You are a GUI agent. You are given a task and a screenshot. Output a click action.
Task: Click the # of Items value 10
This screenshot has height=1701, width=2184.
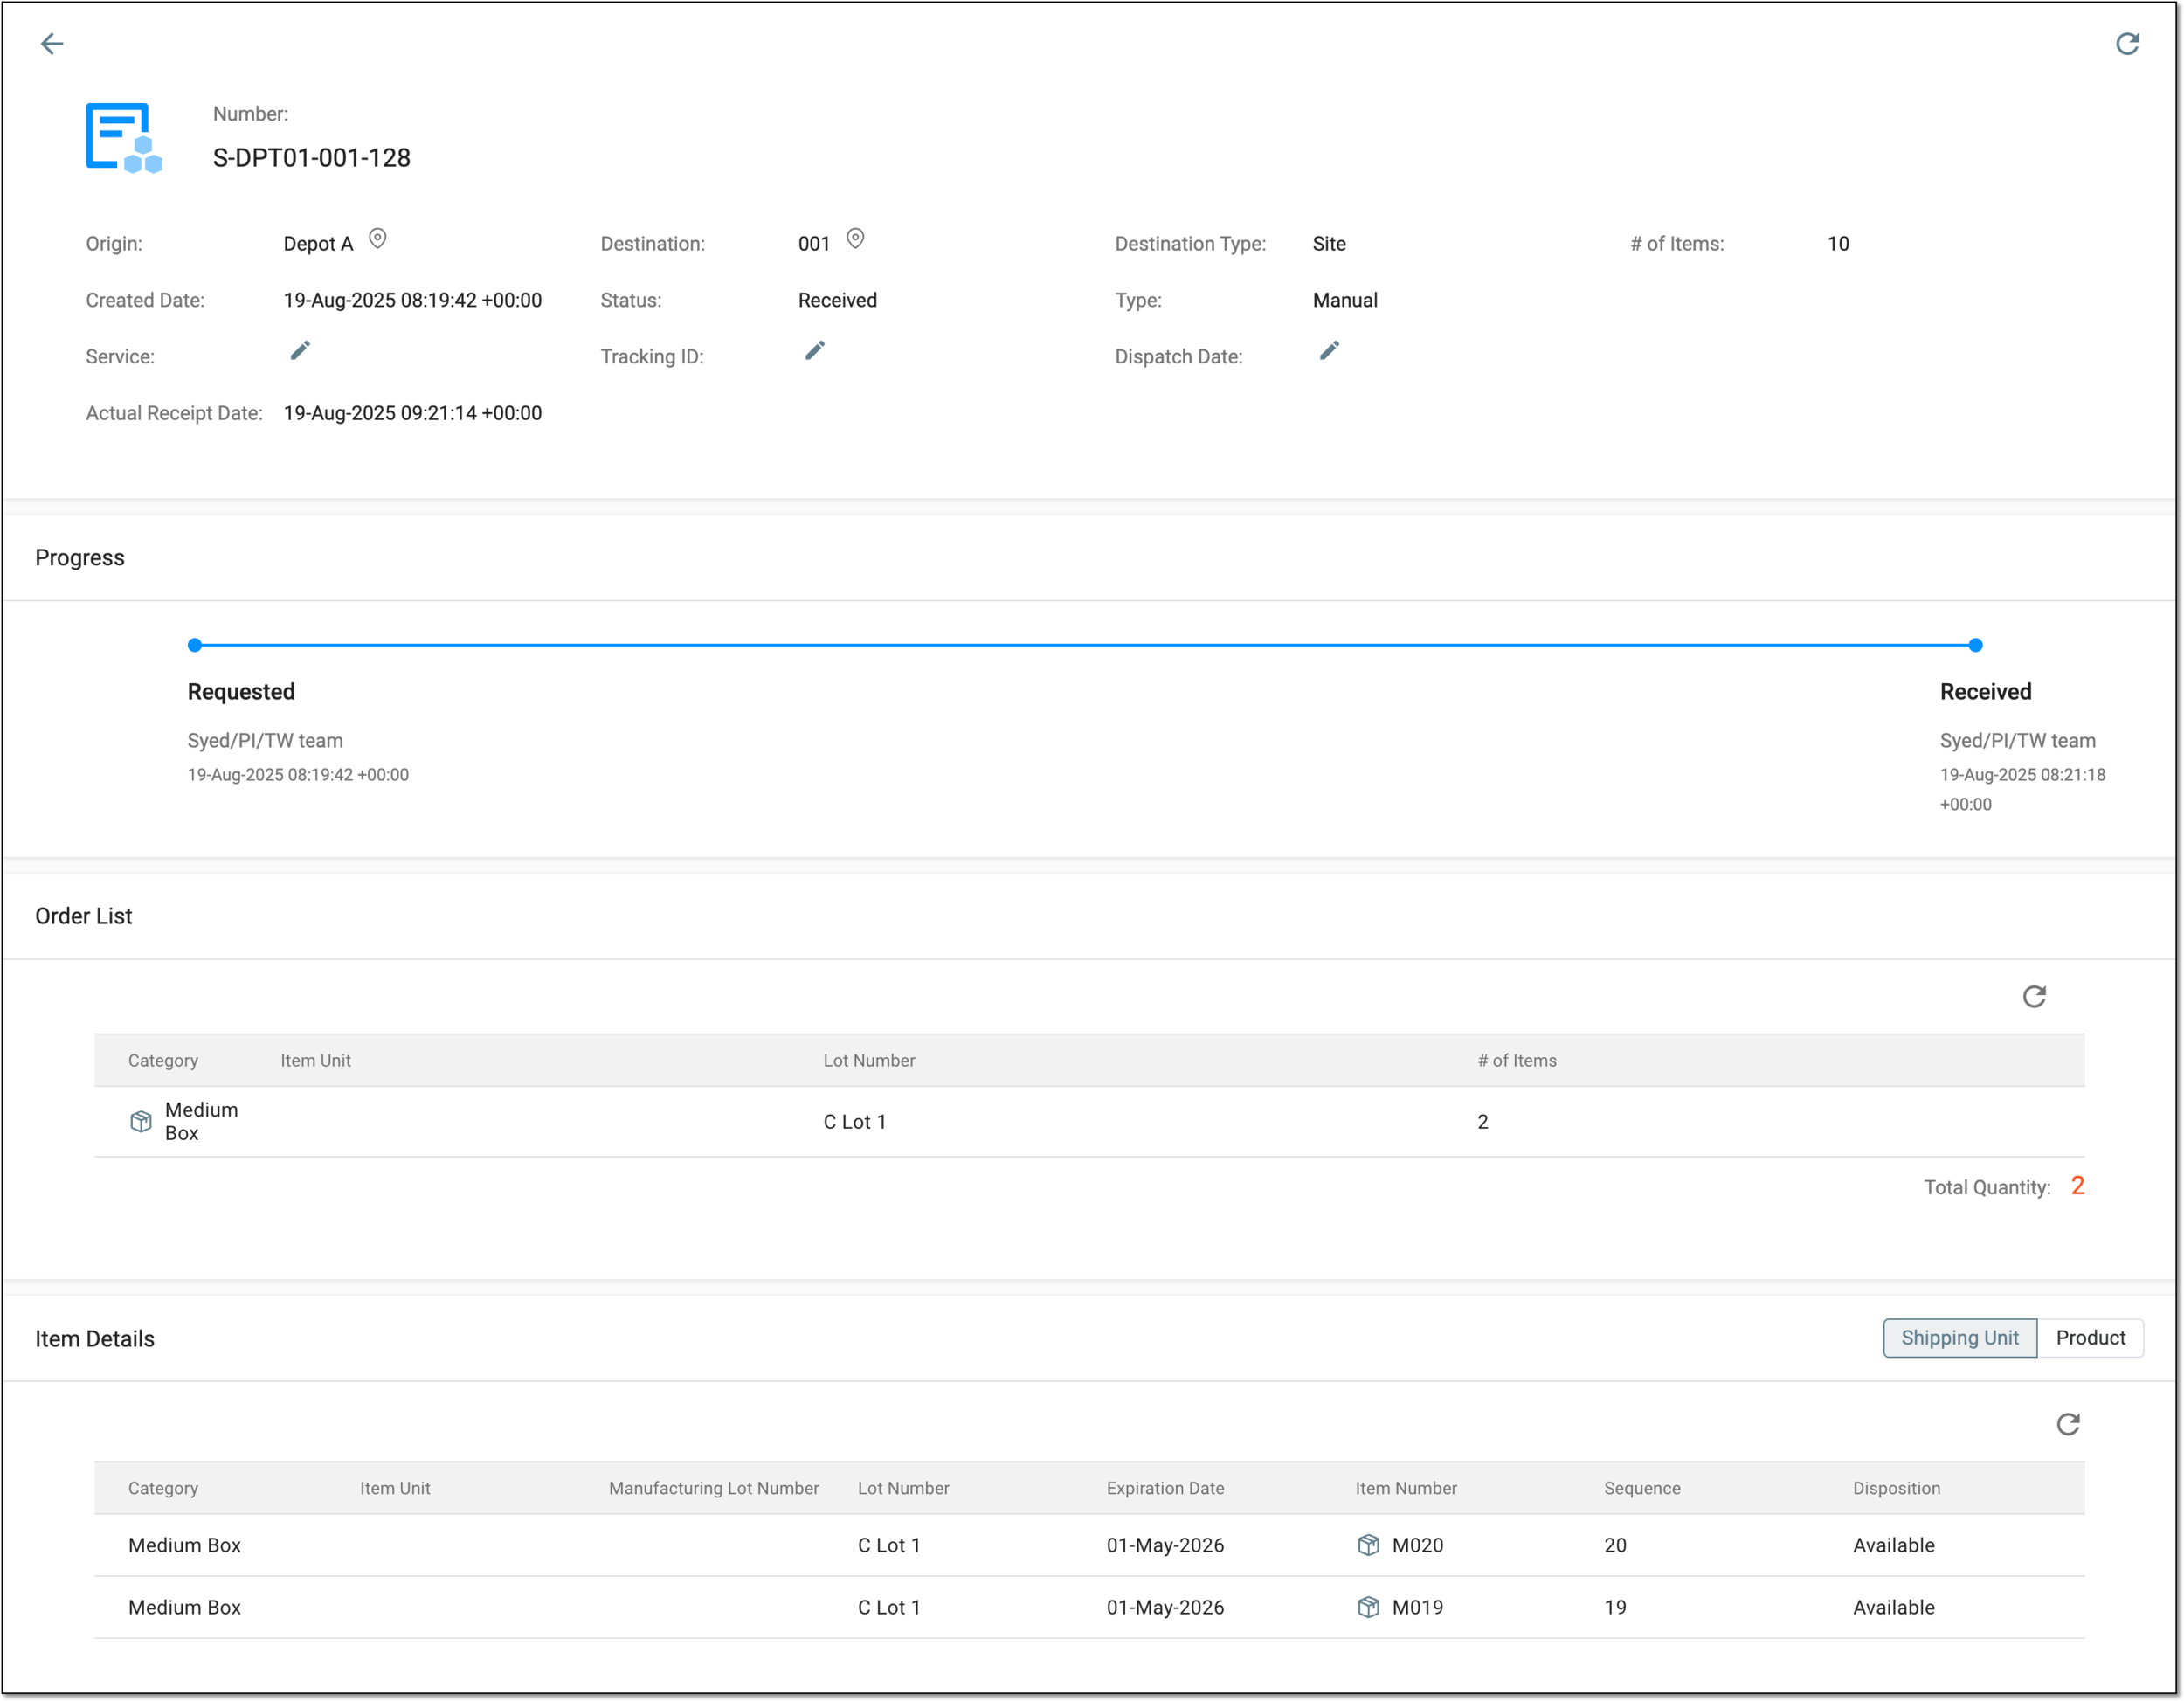[1838, 244]
